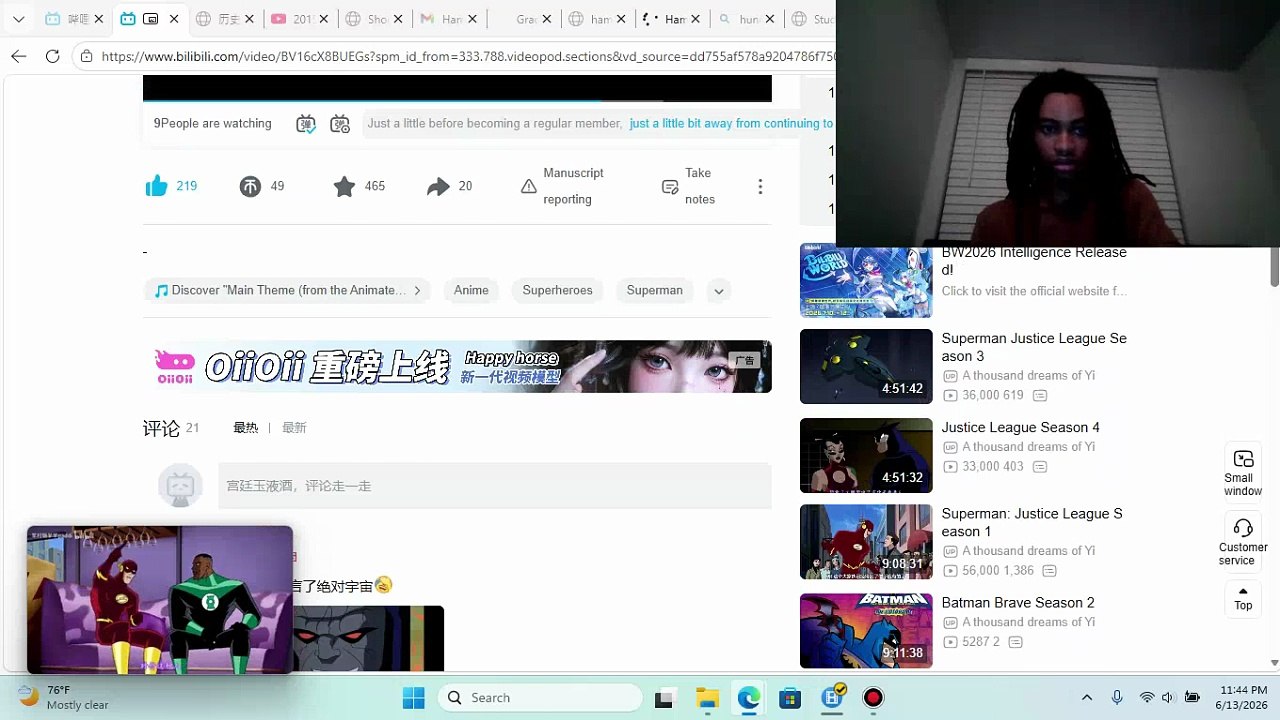Switch to the Gmail tab

point(449,19)
